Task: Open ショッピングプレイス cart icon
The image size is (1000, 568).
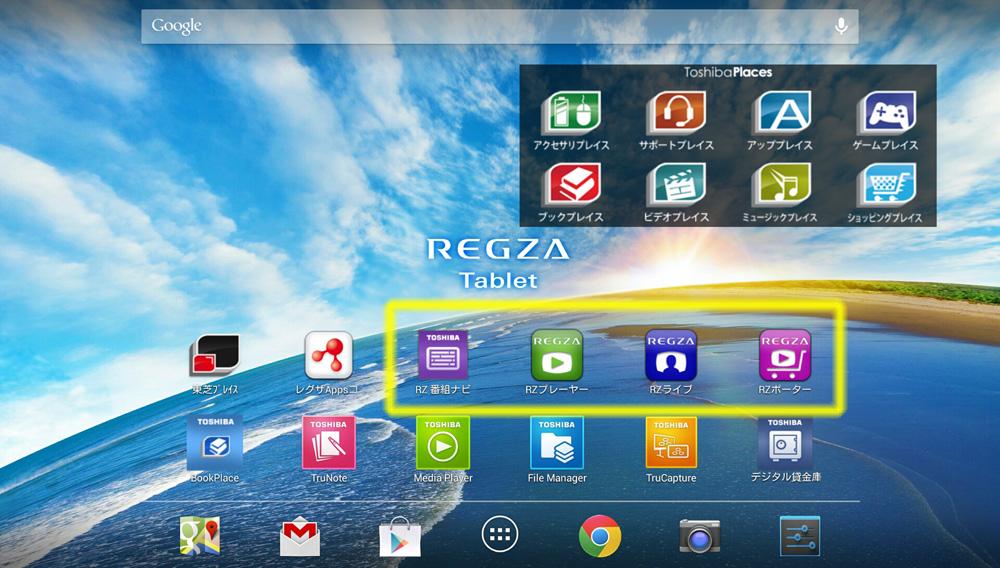Action: tap(886, 184)
